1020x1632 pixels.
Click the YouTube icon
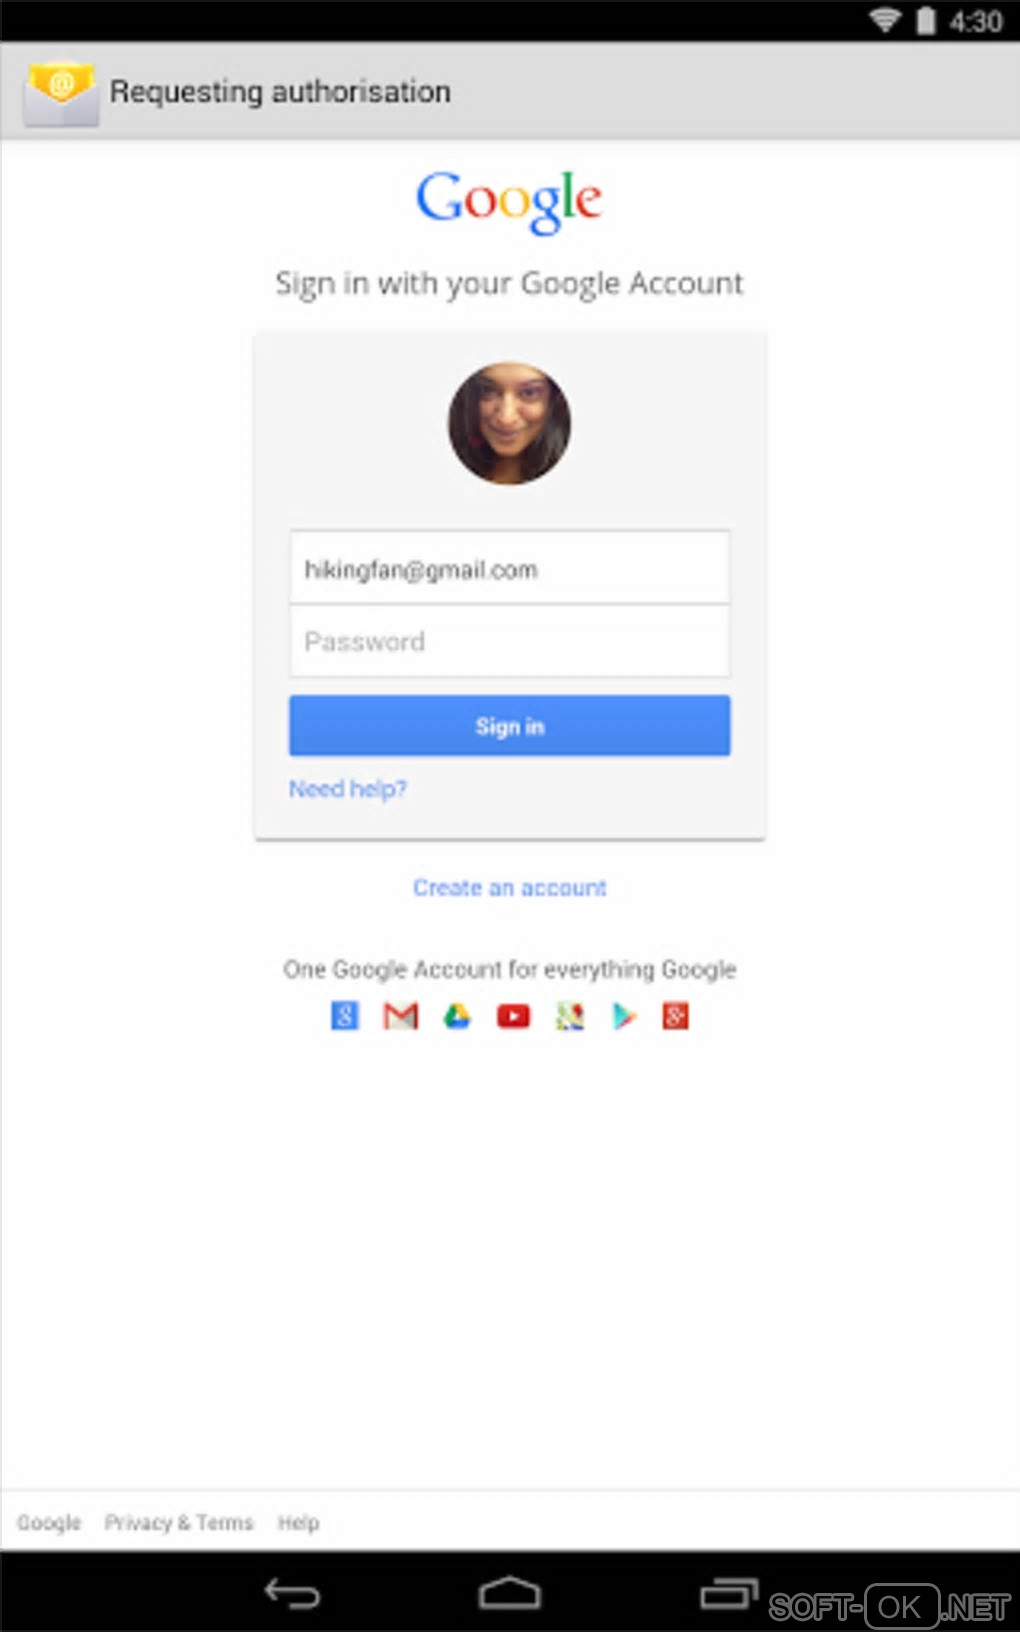[x=514, y=1017]
